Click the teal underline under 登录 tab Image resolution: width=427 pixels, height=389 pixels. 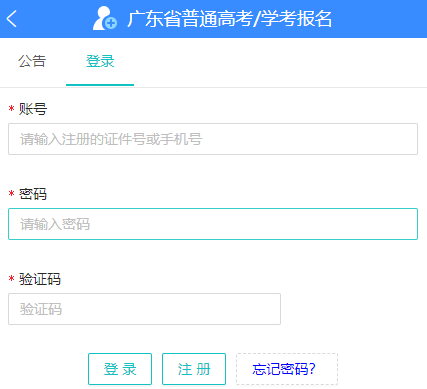point(100,85)
